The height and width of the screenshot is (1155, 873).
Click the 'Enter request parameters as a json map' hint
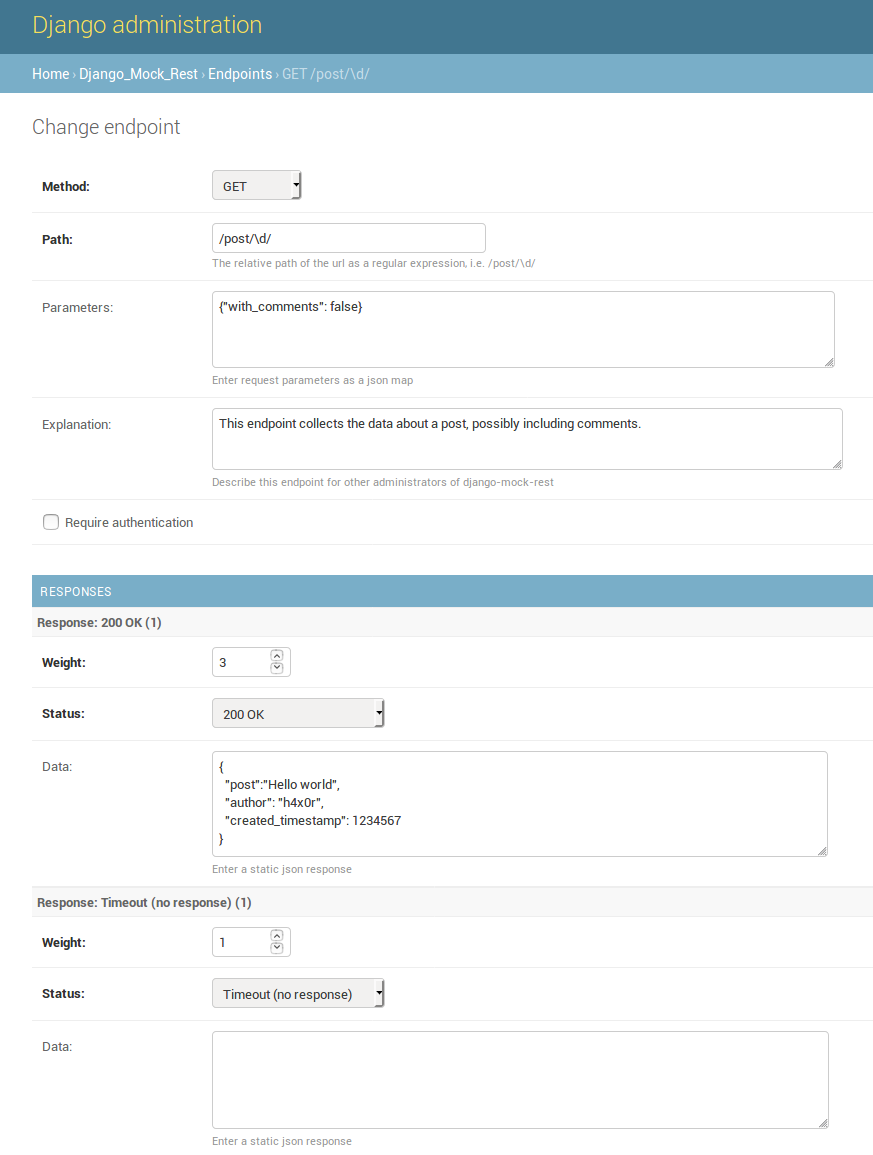(x=312, y=380)
